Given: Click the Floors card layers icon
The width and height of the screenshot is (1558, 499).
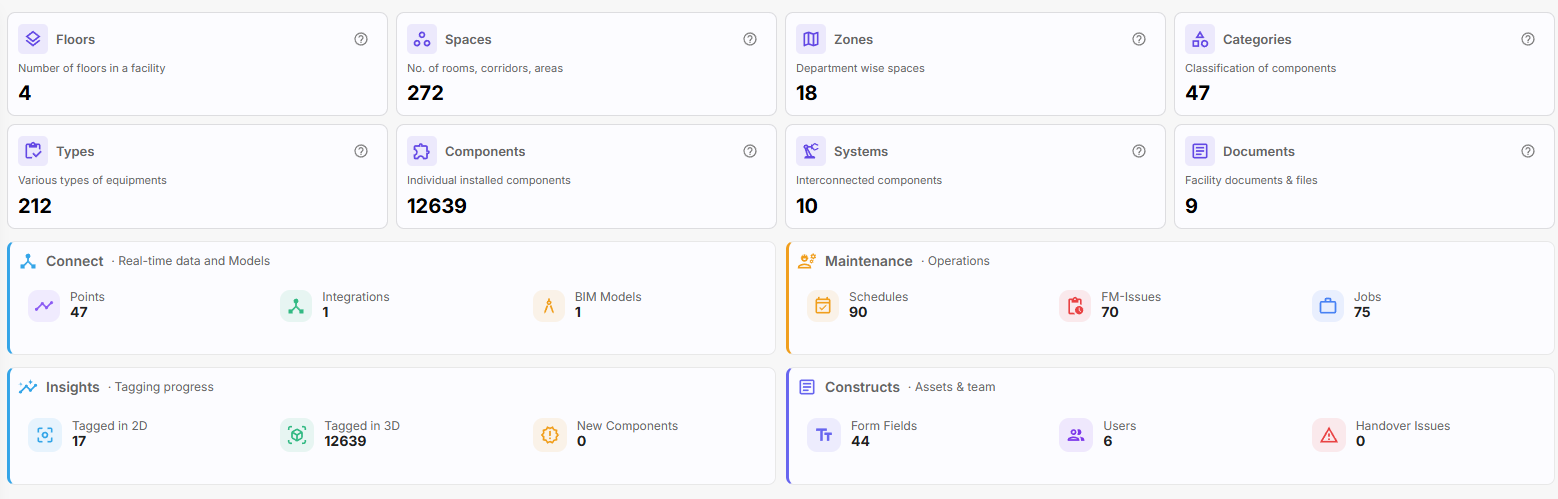Looking at the screenshot, I should point(33,39).
